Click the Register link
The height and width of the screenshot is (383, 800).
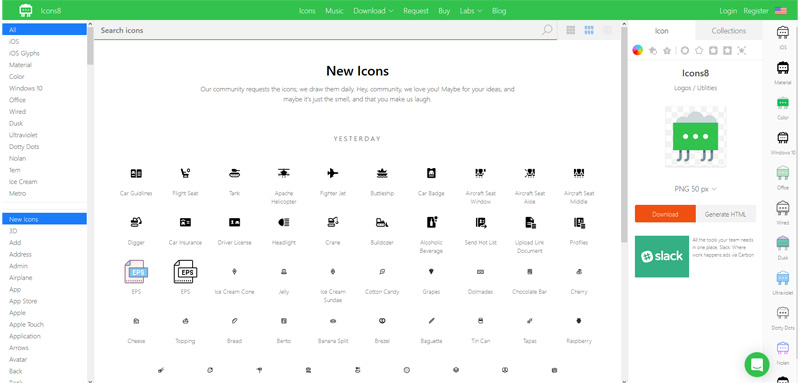pos(756,11)
